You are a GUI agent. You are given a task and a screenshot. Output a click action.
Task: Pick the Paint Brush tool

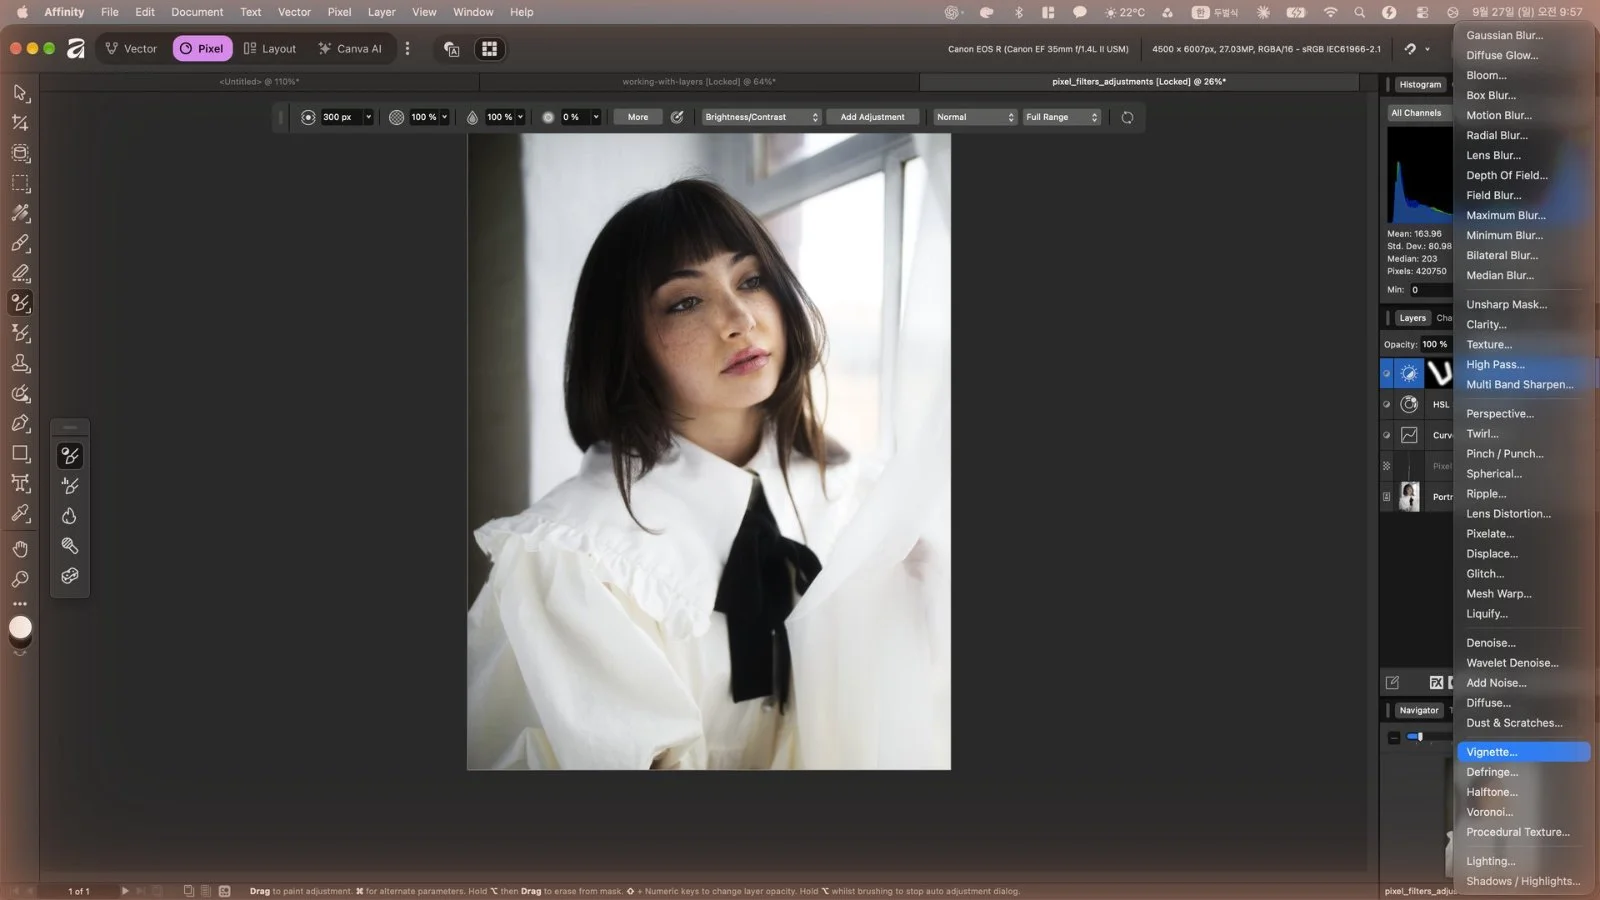pyautogui.click(x=20, y=243)
